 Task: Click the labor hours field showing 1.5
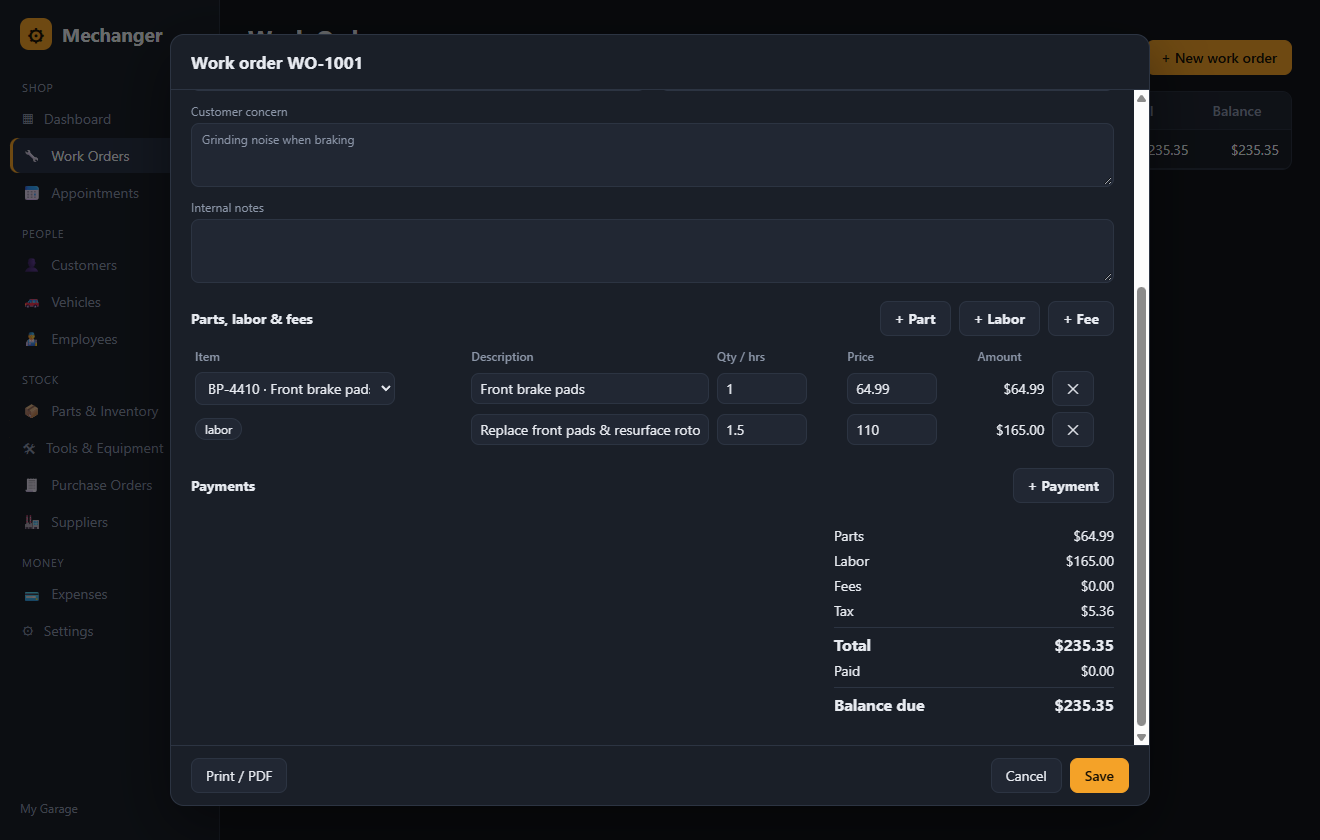point(762,430)
